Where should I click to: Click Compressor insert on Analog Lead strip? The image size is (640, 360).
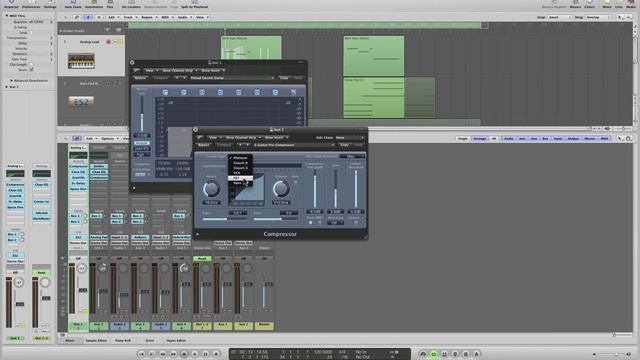coord(78,166)
